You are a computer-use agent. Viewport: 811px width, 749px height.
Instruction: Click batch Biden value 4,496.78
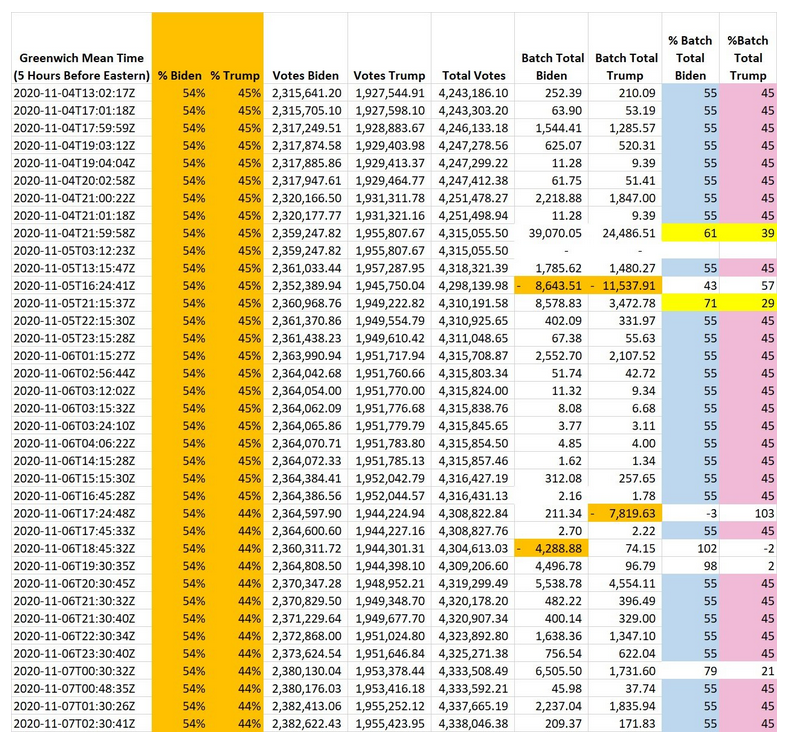559,566
